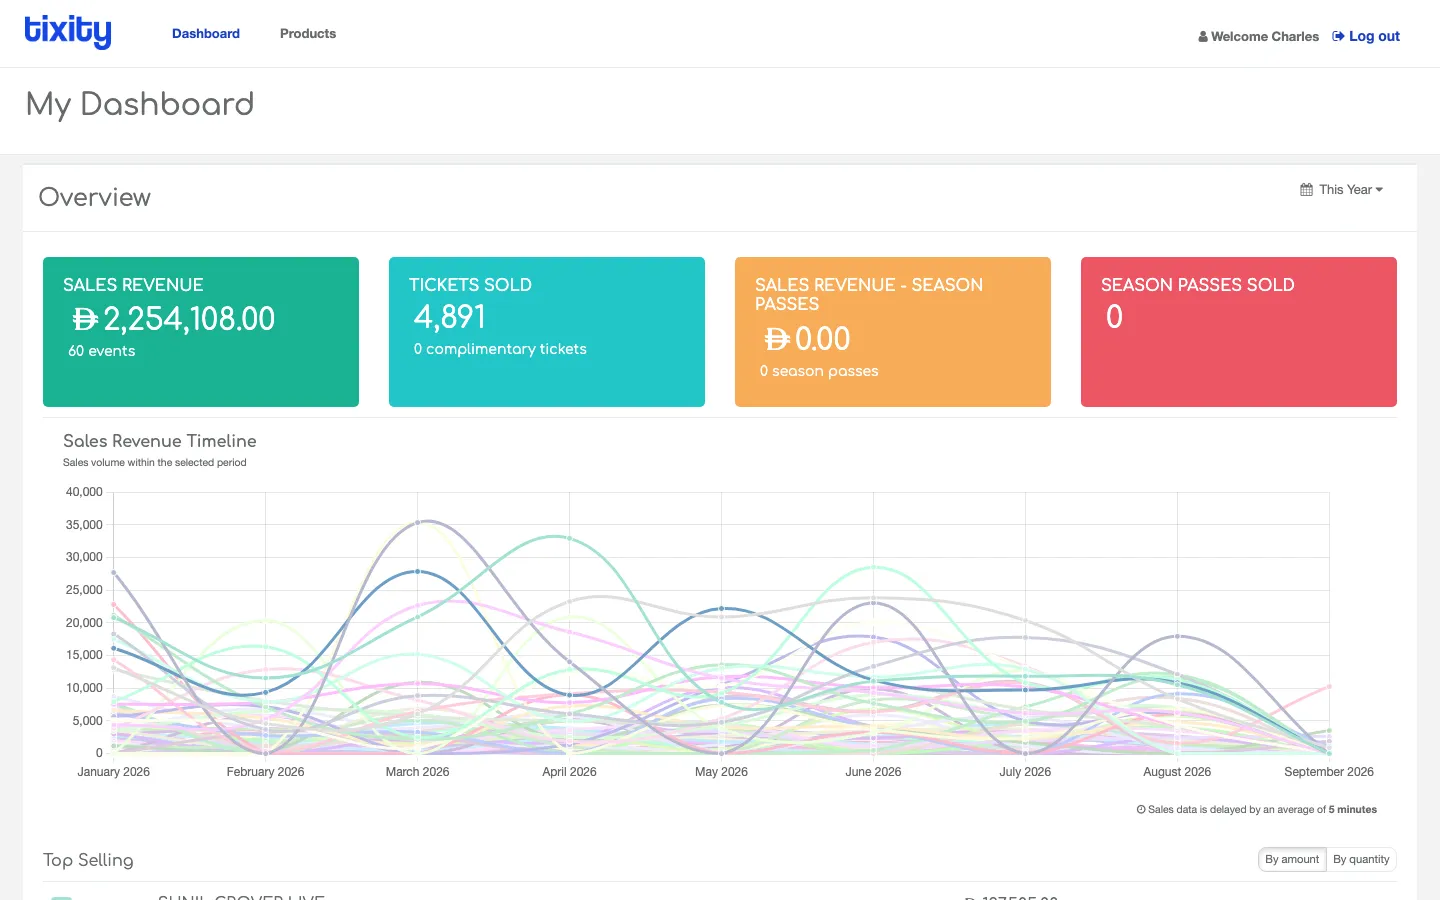This screenshot has width=1440, height=900.
Task: Click the 0 season passes text
Action: click(819, 371)
